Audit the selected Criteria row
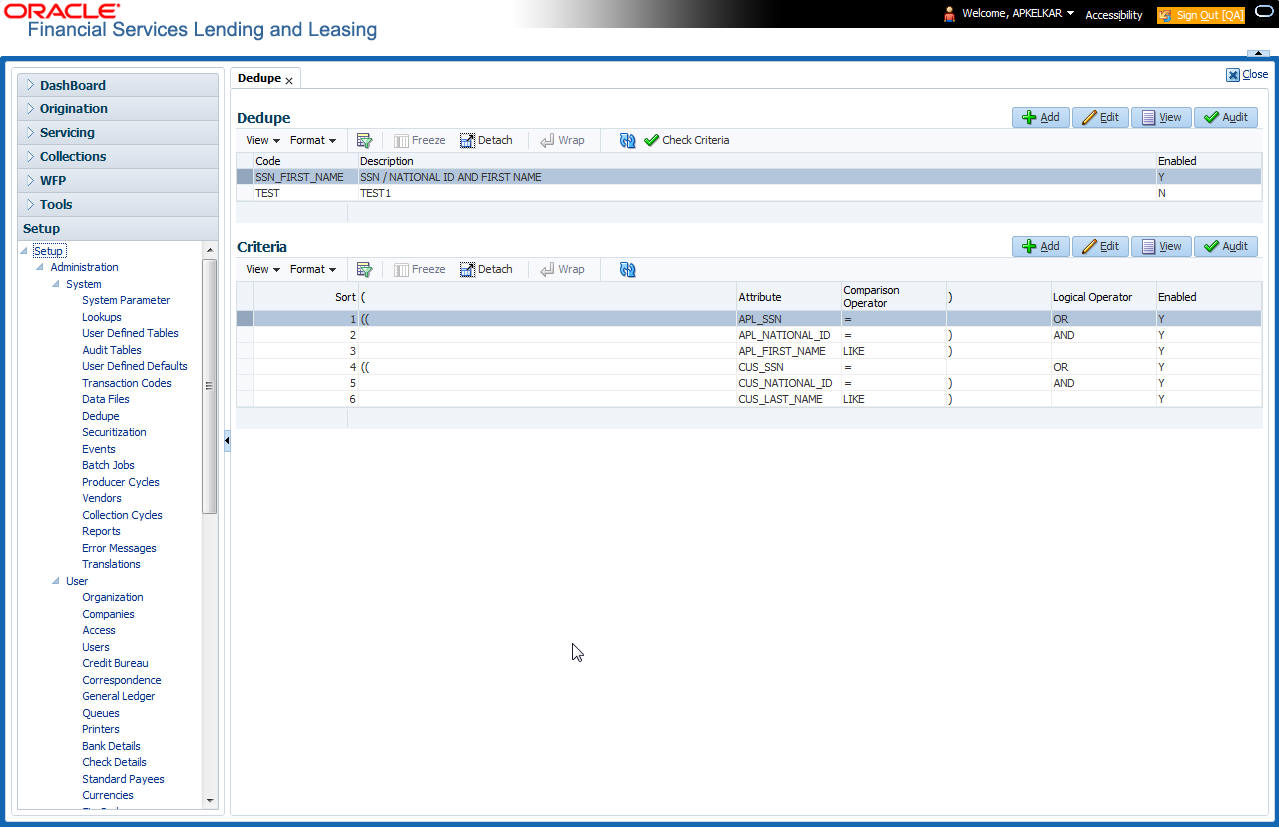This screenshot has height=828, width=1279. (1226, 247)
